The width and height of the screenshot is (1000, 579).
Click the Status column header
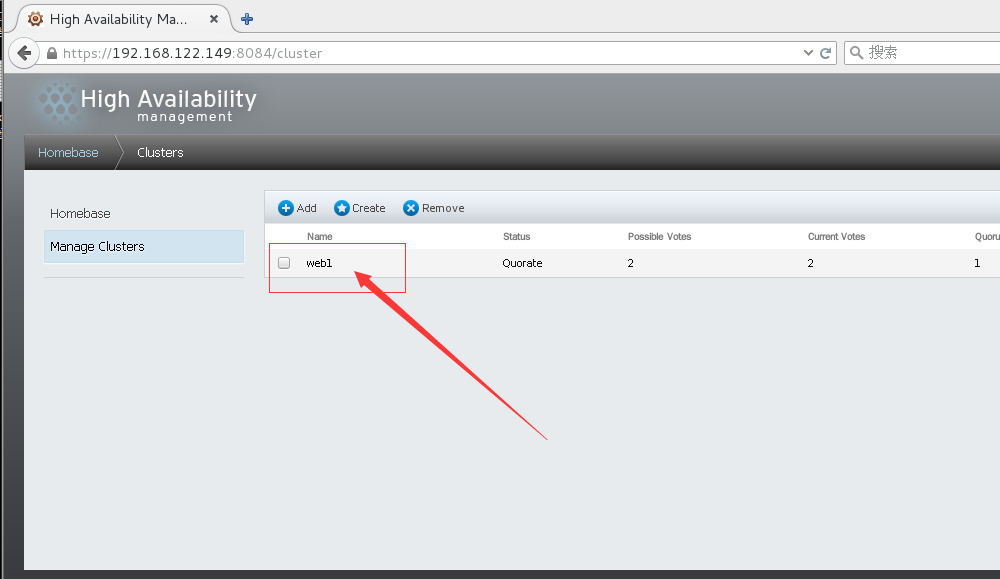[516, 237]
